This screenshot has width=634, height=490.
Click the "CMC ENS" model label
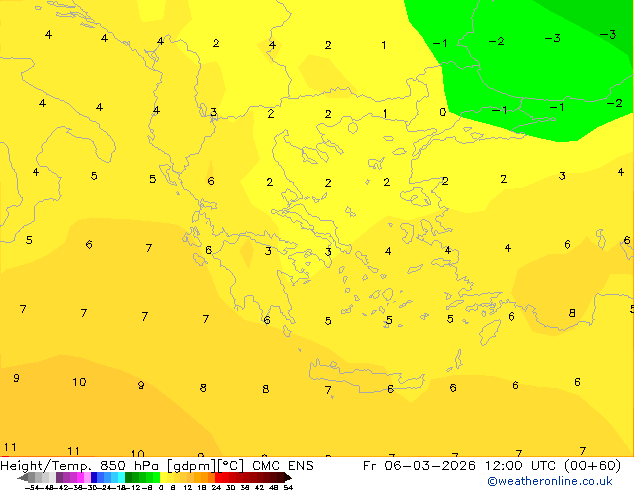(283, 466)
